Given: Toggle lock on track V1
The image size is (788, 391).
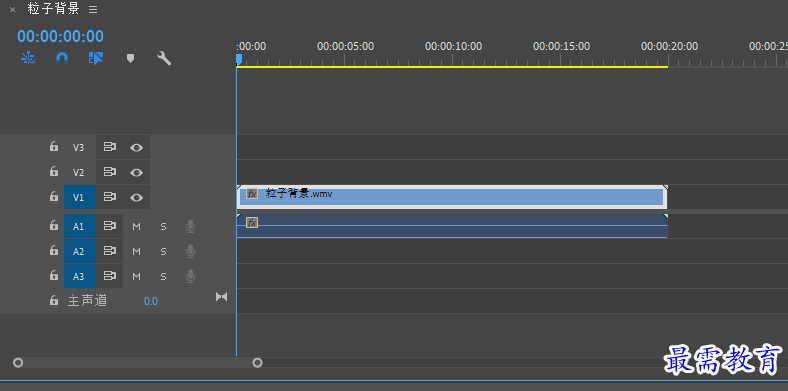Looking at the screenshot, I should (x=53, y=197).
